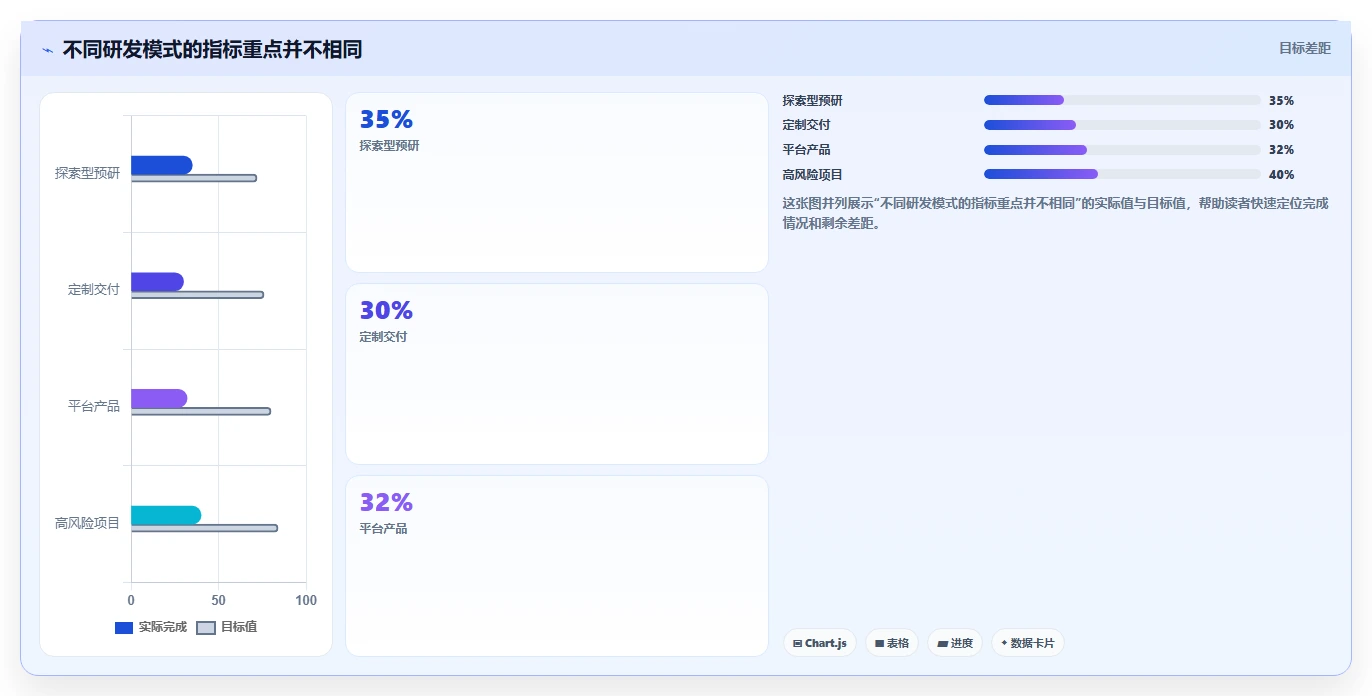Click the purple 平台产品 actual bar in chart

point(159,398)
